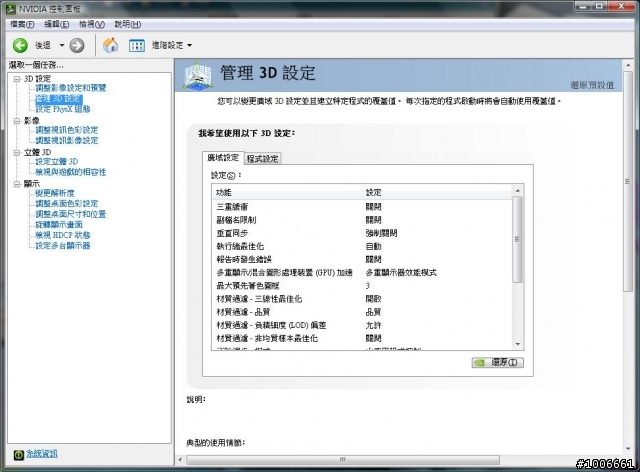Select 變更解析度 in tree
Screen dimensions: 640x472
click(x=55, y=193)
